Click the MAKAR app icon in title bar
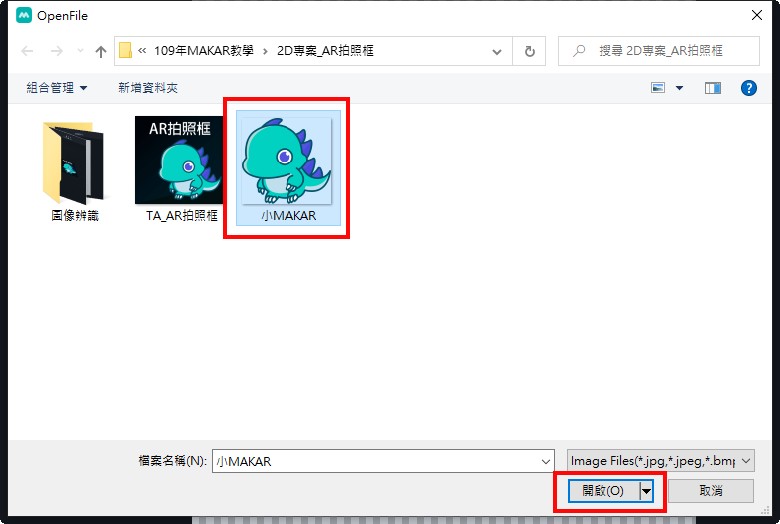The image size is (780, 524). (24, 15)
